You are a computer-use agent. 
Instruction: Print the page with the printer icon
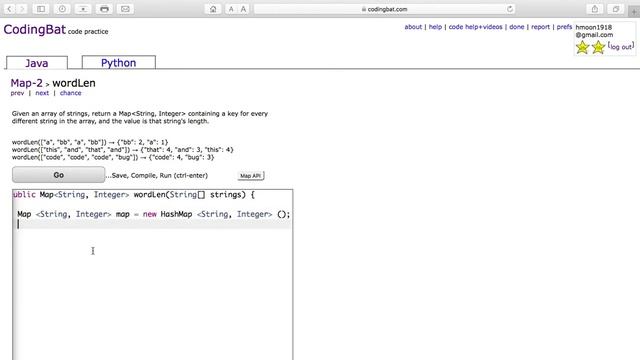coord(104,9)
